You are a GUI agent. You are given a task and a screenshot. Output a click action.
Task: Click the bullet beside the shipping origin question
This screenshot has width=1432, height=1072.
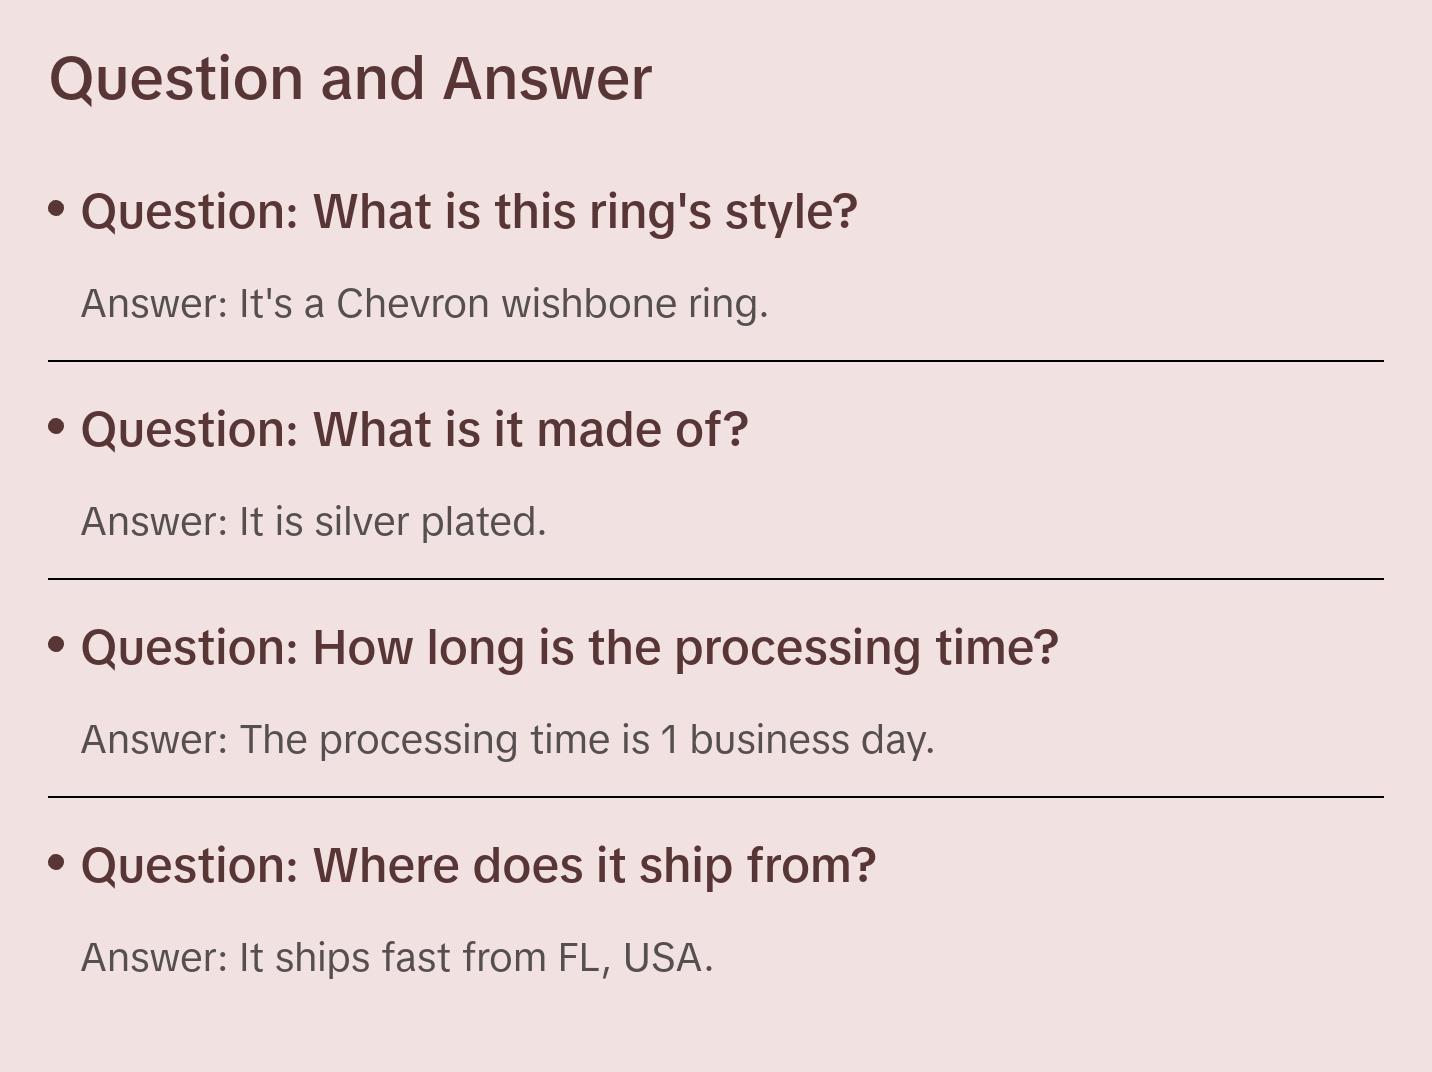click(57, 862)
